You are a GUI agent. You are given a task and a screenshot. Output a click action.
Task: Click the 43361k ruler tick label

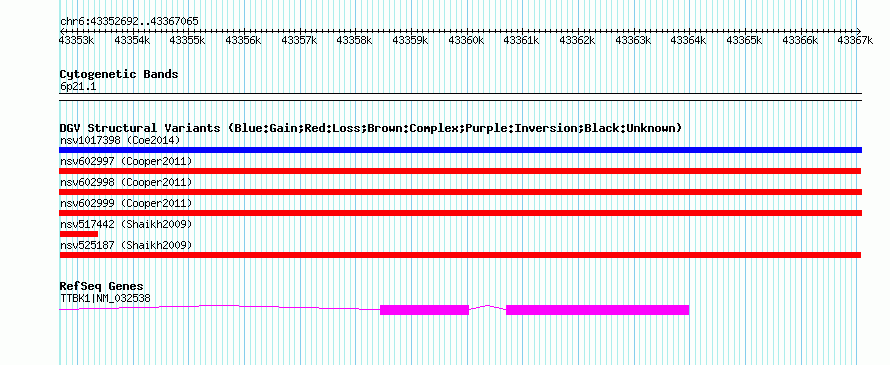522,40
